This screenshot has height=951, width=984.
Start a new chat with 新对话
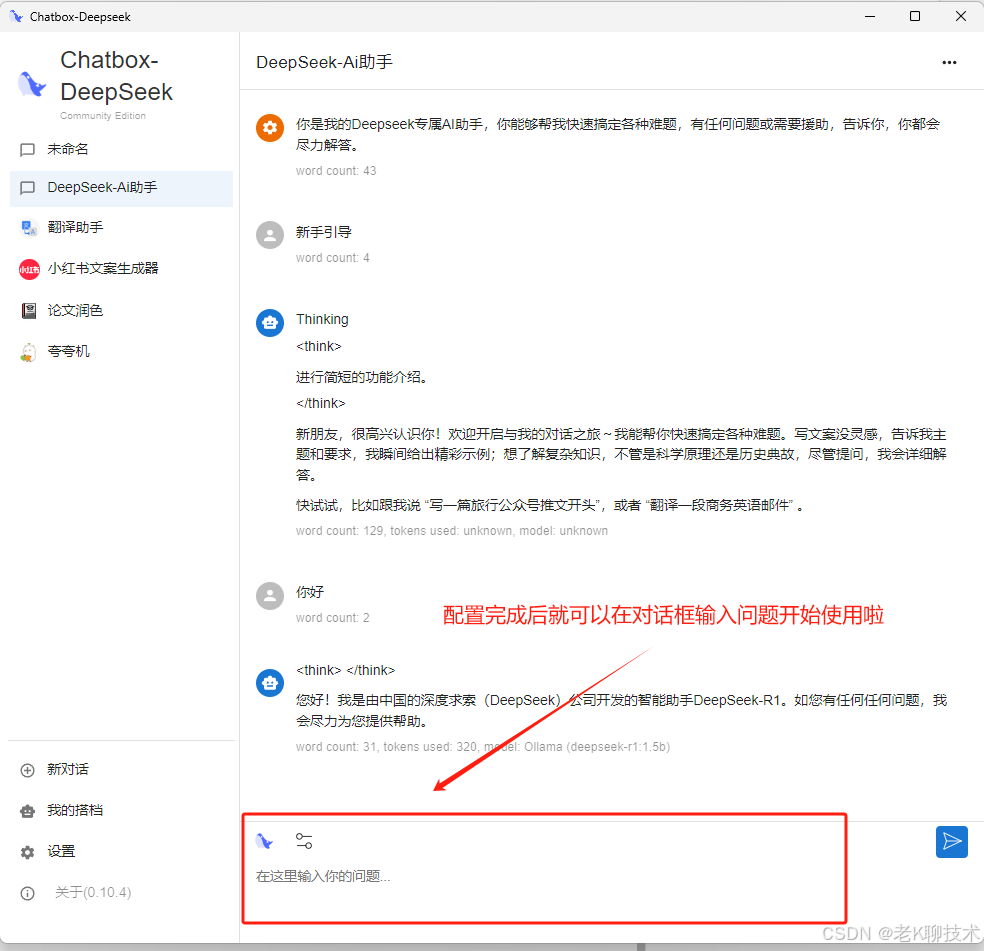tap(121, 770)
